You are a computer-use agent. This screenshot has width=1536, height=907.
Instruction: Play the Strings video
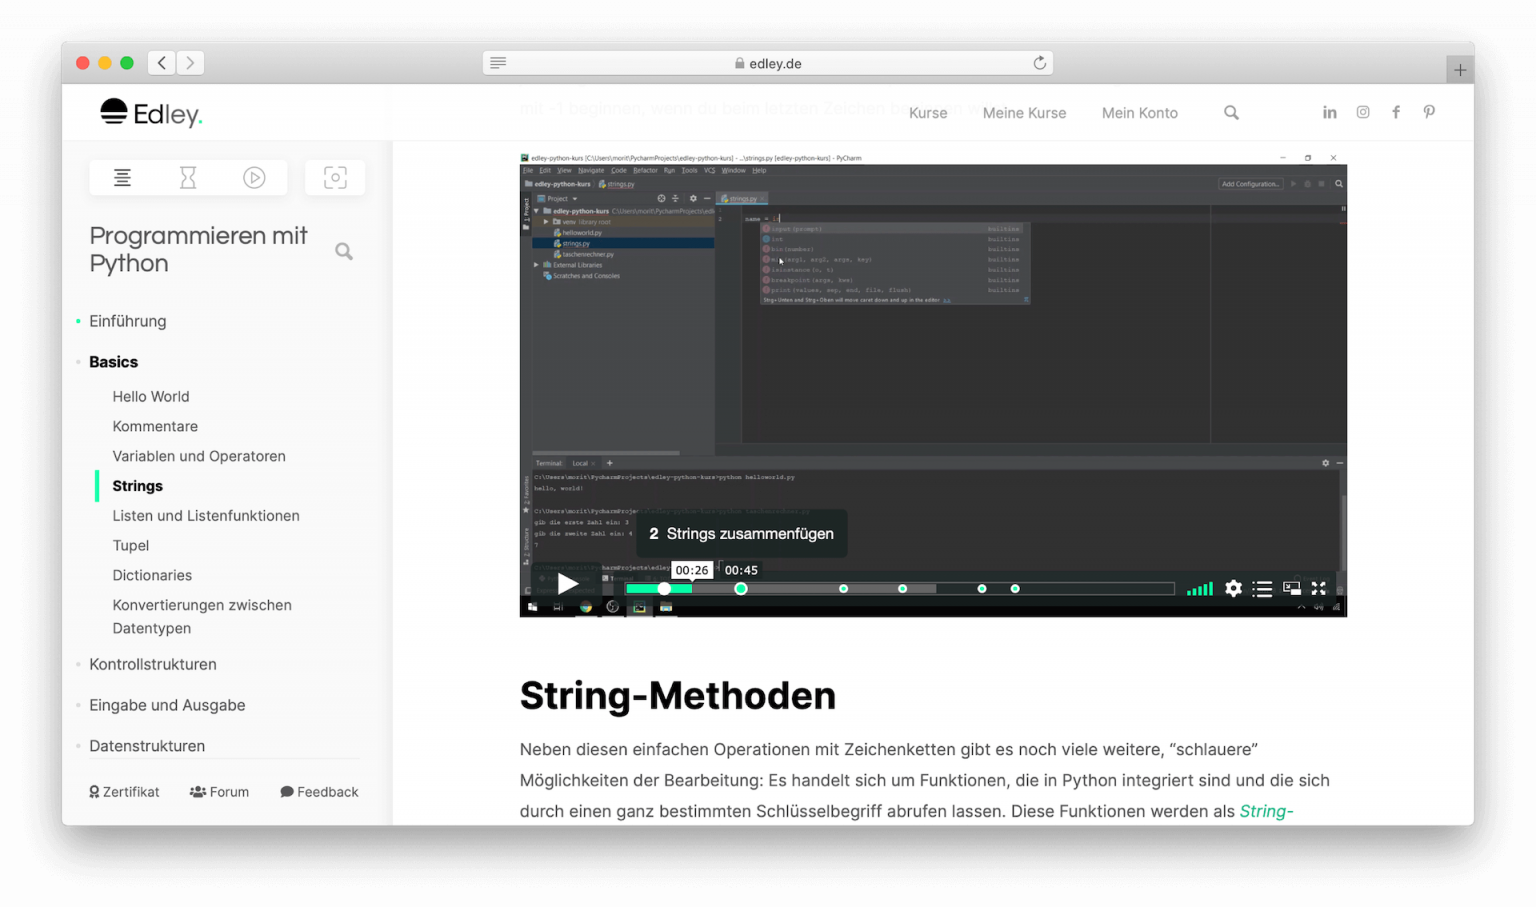tap(567, 584)
